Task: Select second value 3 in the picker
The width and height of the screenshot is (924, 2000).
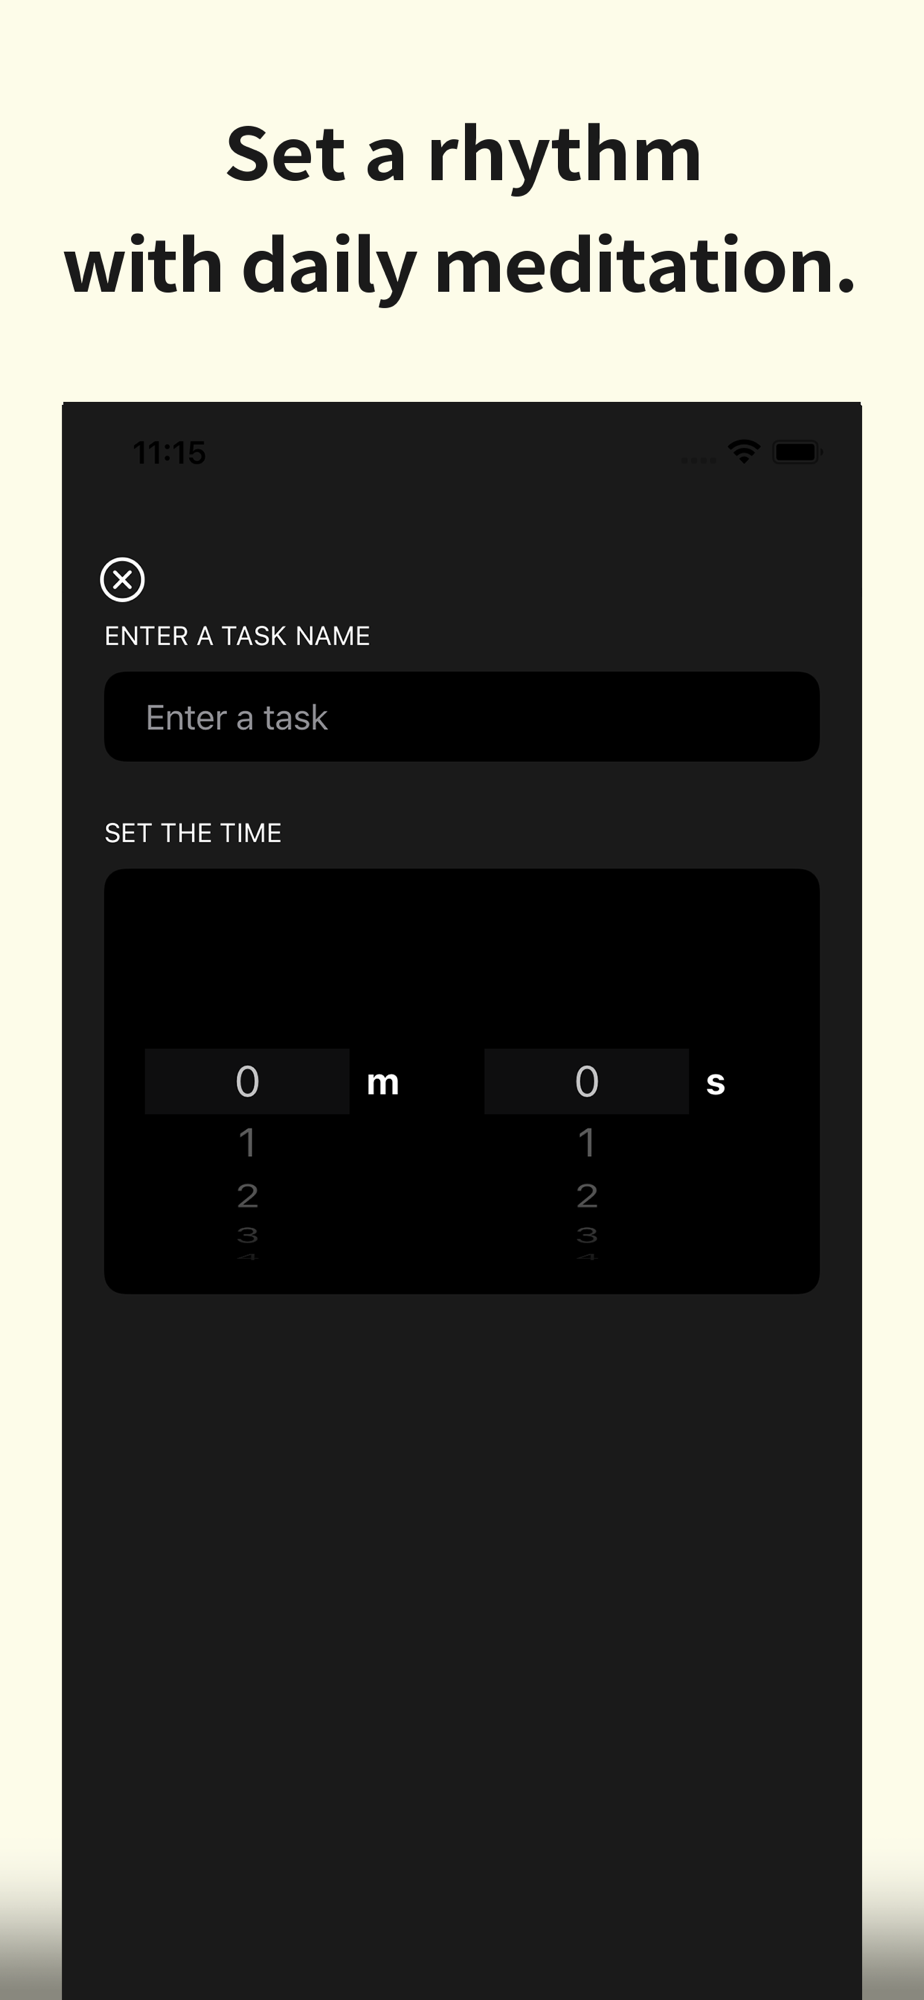Action: [587, 1235]
